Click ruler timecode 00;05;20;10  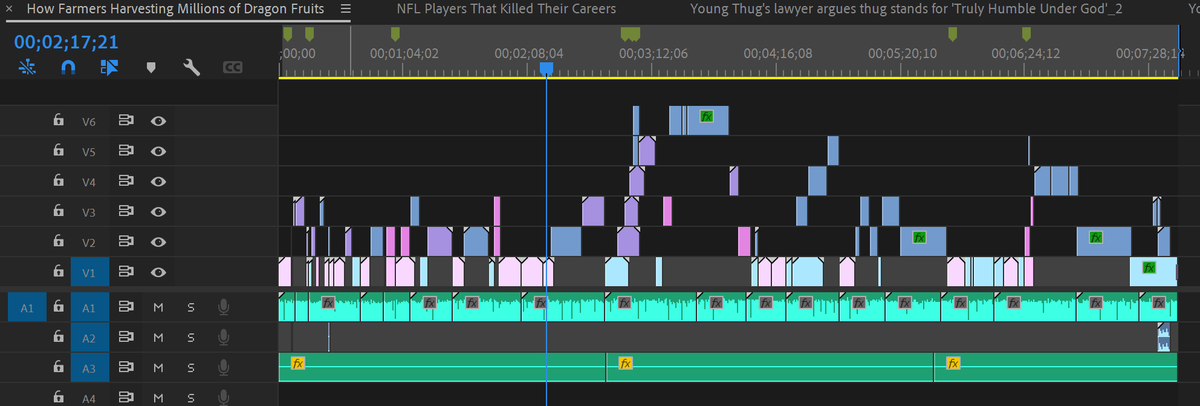902,52
